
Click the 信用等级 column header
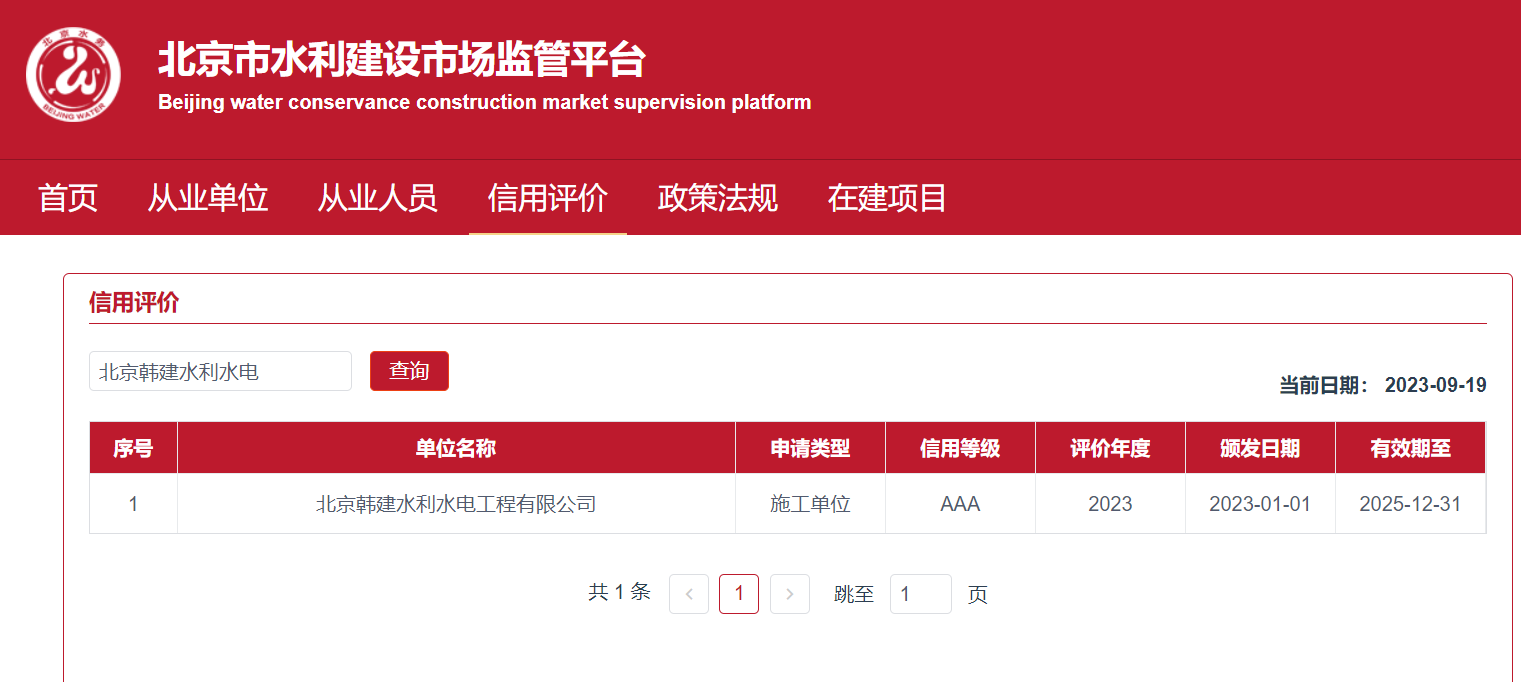coord(960,448)
